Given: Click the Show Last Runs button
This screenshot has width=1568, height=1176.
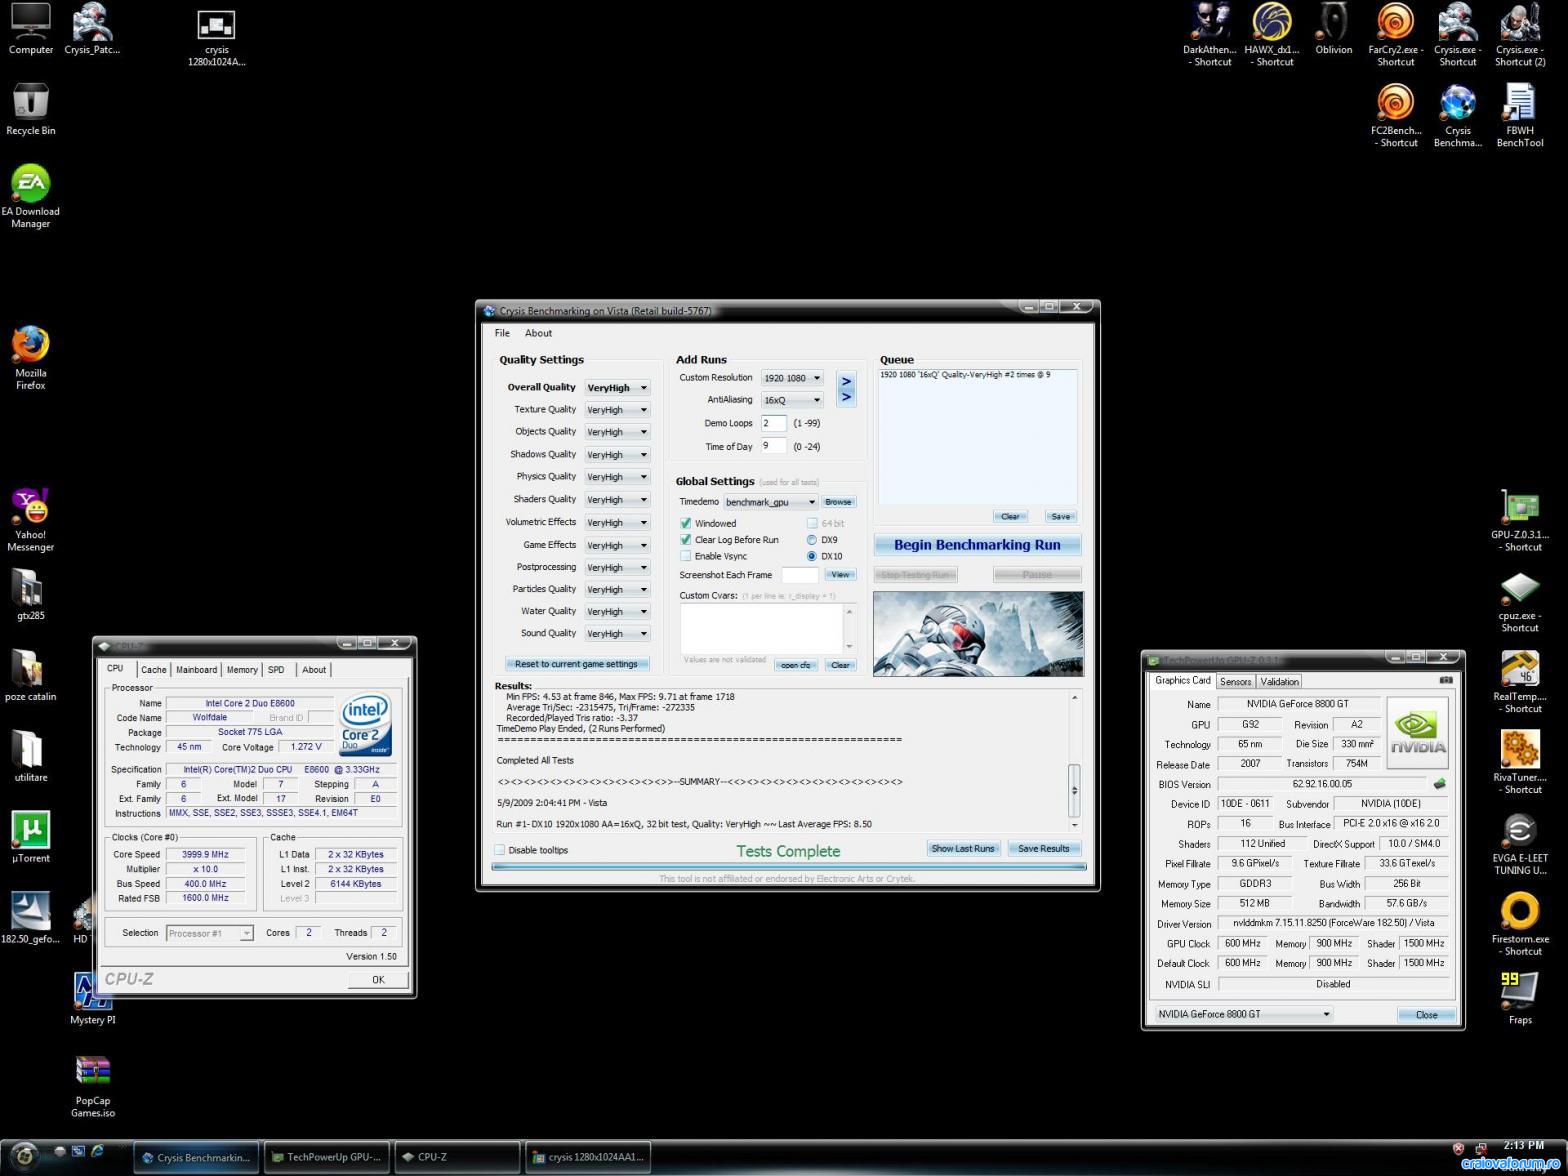Looking at the screenshot, I should (x=962, y=848).
